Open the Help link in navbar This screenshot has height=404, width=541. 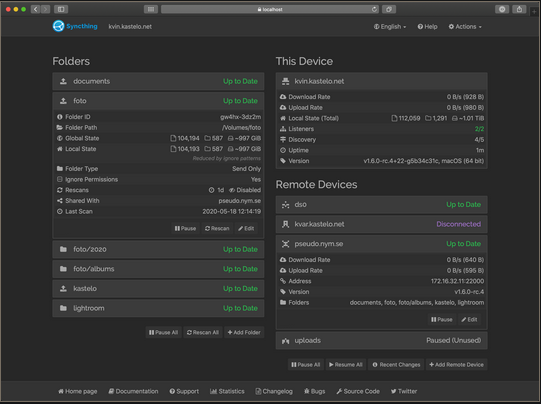(427, 27)
